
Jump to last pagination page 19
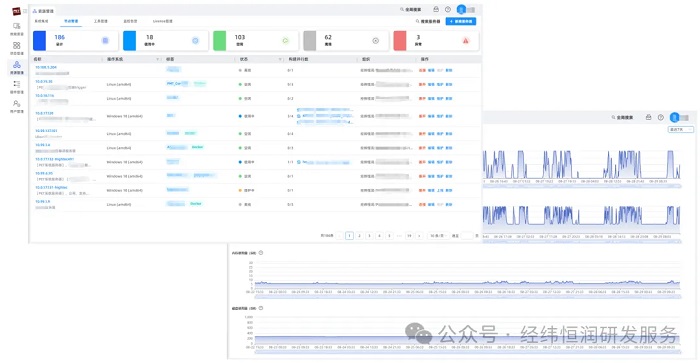[x=408, y=236]
